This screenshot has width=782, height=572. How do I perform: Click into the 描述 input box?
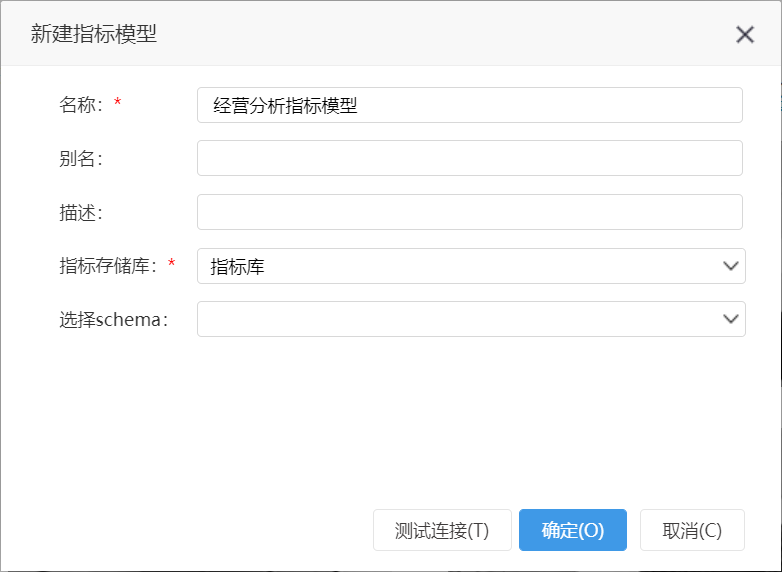pyautogui.click(x=470, y=212)
